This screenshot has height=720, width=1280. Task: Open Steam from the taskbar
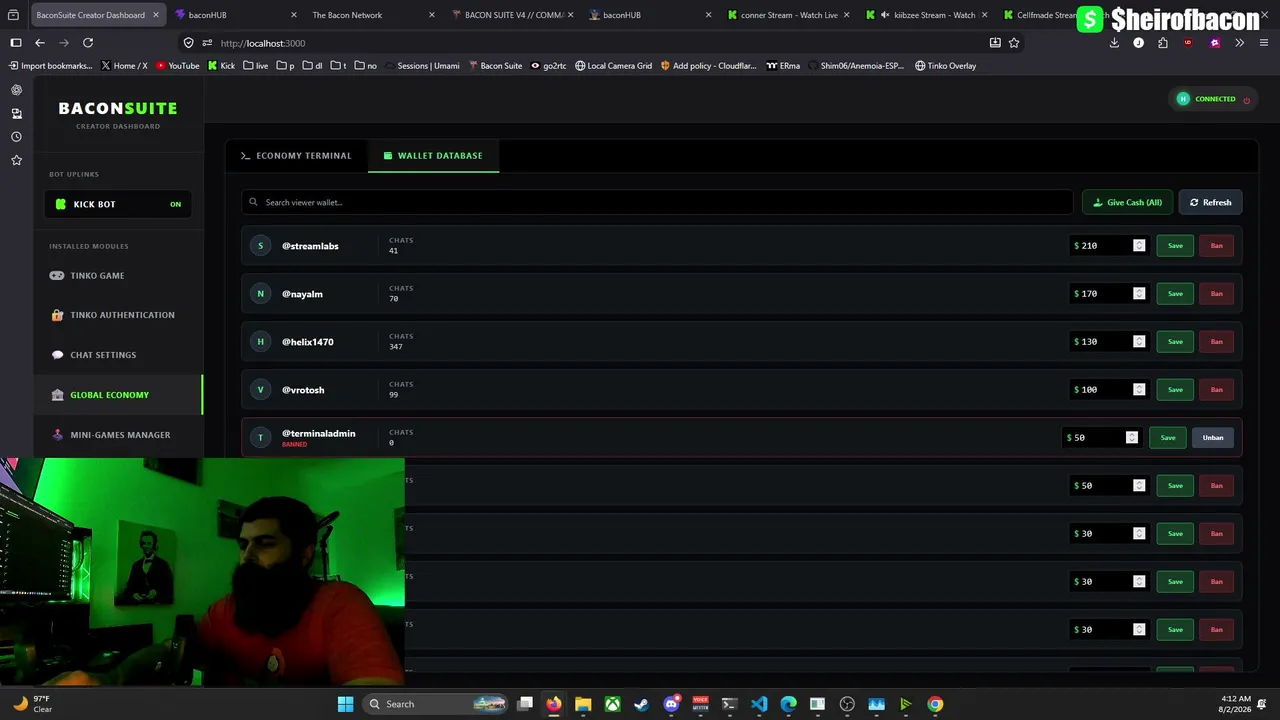642,704
